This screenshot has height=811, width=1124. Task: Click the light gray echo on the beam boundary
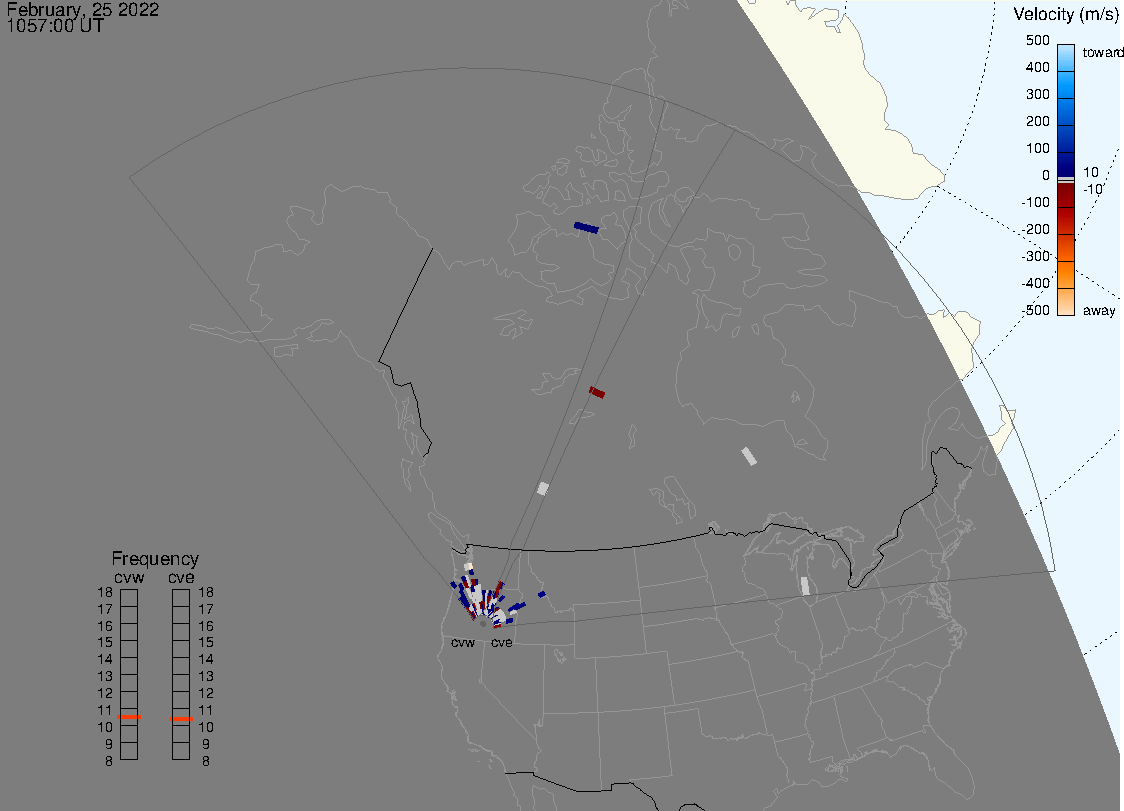tap(543, 488)
